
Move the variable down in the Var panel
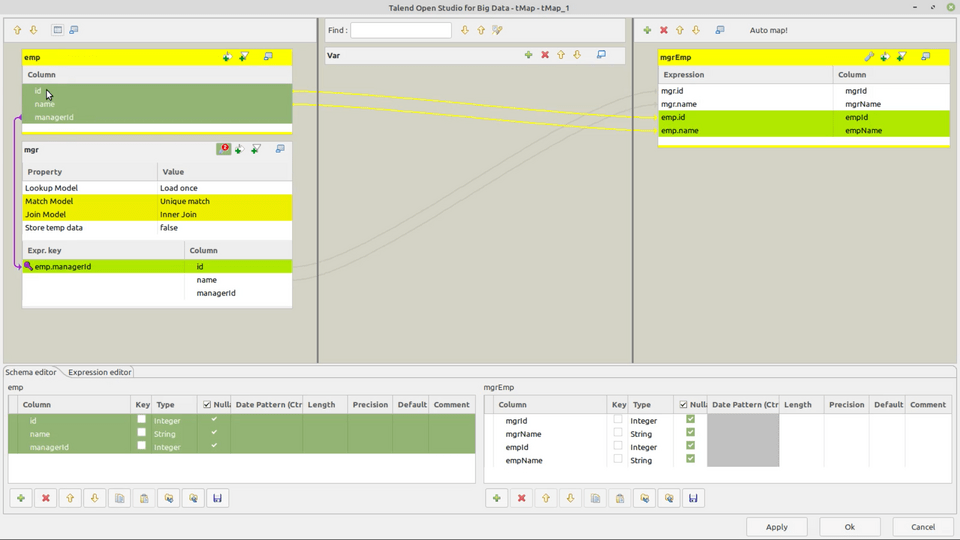[577, 55]
